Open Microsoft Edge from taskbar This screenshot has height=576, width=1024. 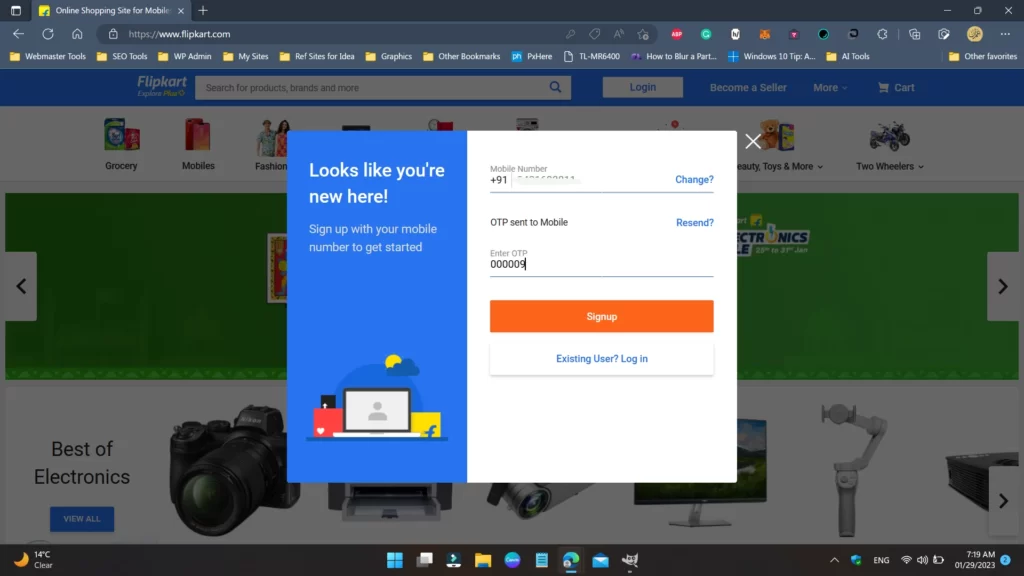(571, 560)
